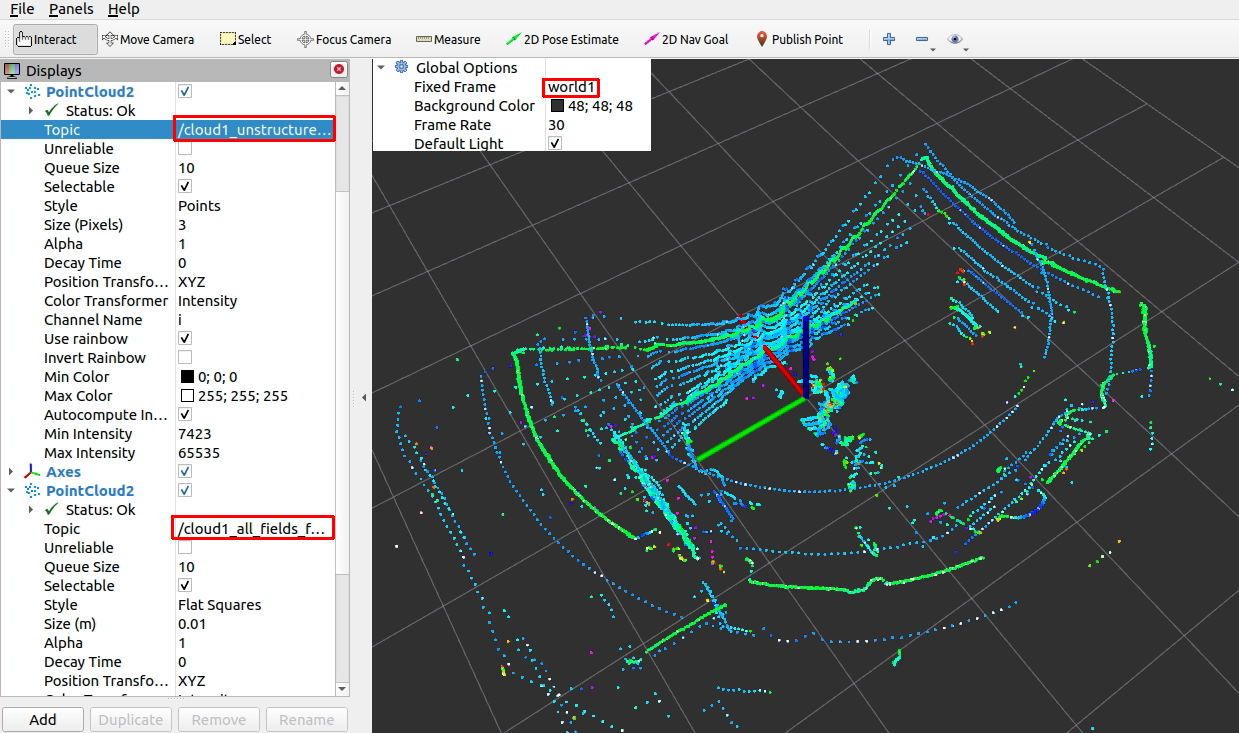Screen dimensions: 1239x733
Task: Choose the Select tool
Action: coord(245,40)
